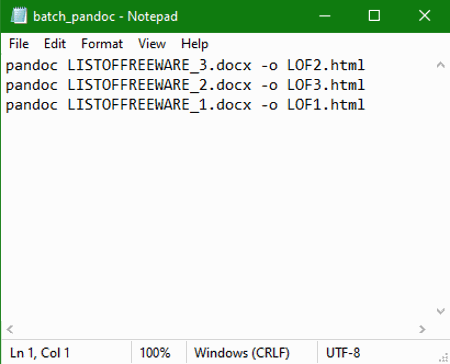The width and height of the screenshot is (450, 364).
Task: Open the File menu
Action: click(x=19, y=44)
